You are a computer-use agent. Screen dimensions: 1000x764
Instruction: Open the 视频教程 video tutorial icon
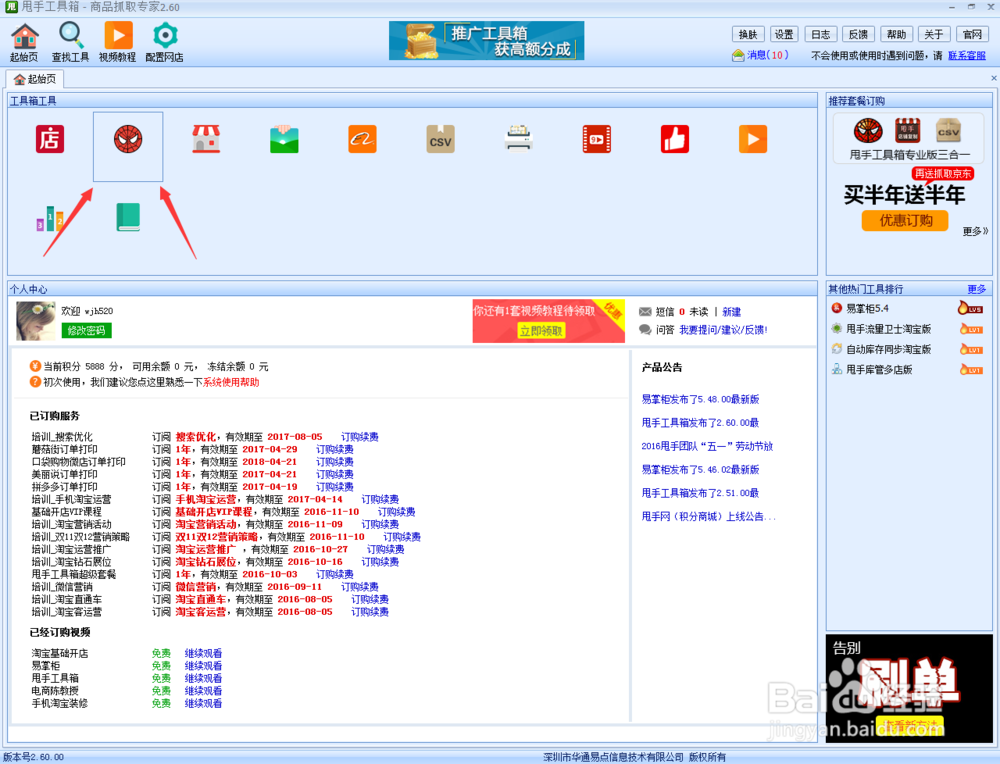point(117,42)
